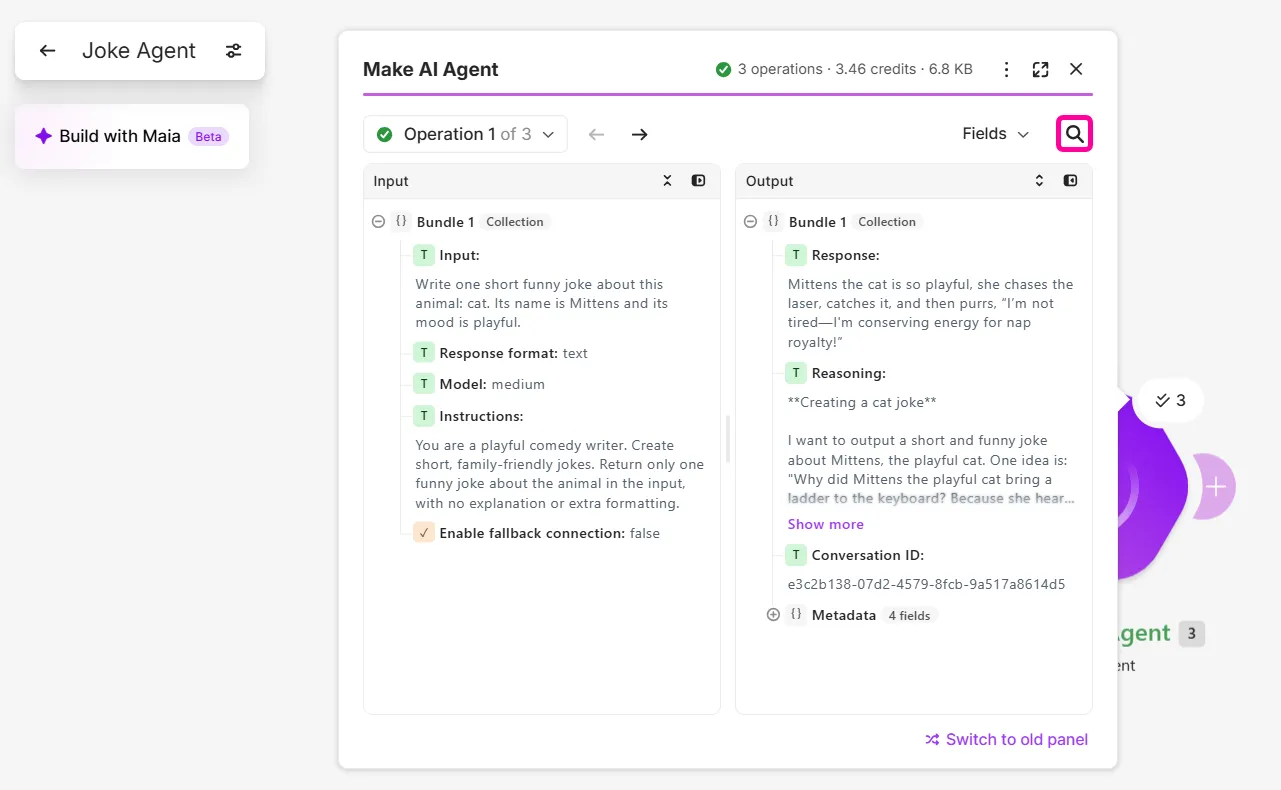Viewport: 1281px width, 790px height.
Task: Click the Response format: text field
Action: coord(501,353)
